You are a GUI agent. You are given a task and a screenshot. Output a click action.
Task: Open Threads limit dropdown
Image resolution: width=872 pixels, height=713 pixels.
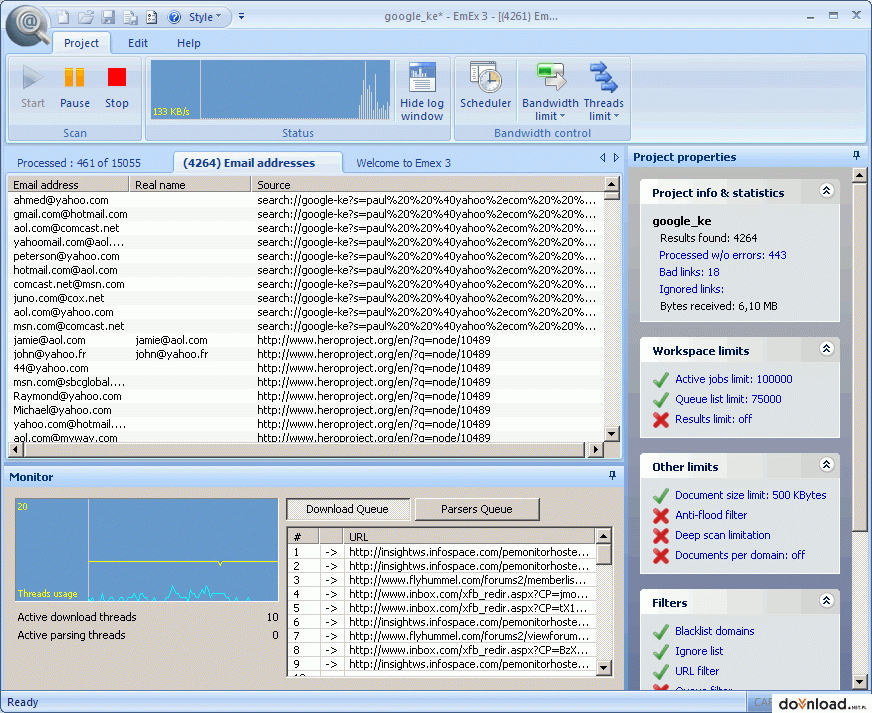tap(603, 92)
